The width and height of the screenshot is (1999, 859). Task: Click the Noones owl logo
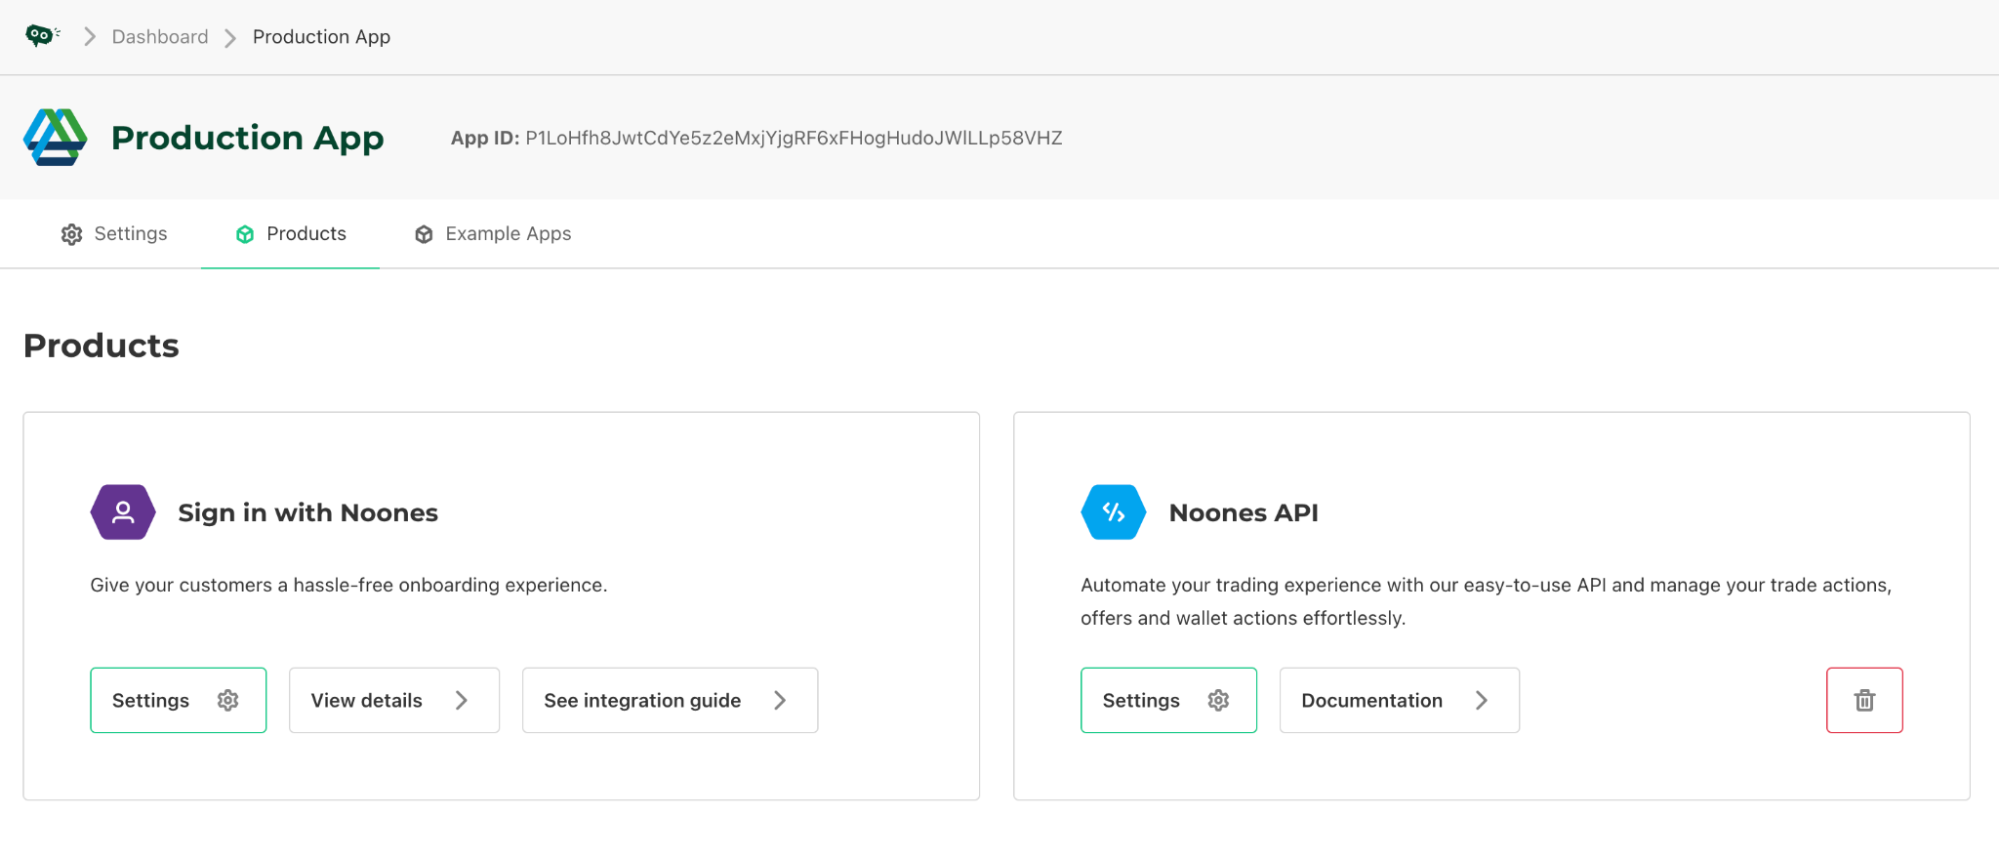[x=42, y=36]
